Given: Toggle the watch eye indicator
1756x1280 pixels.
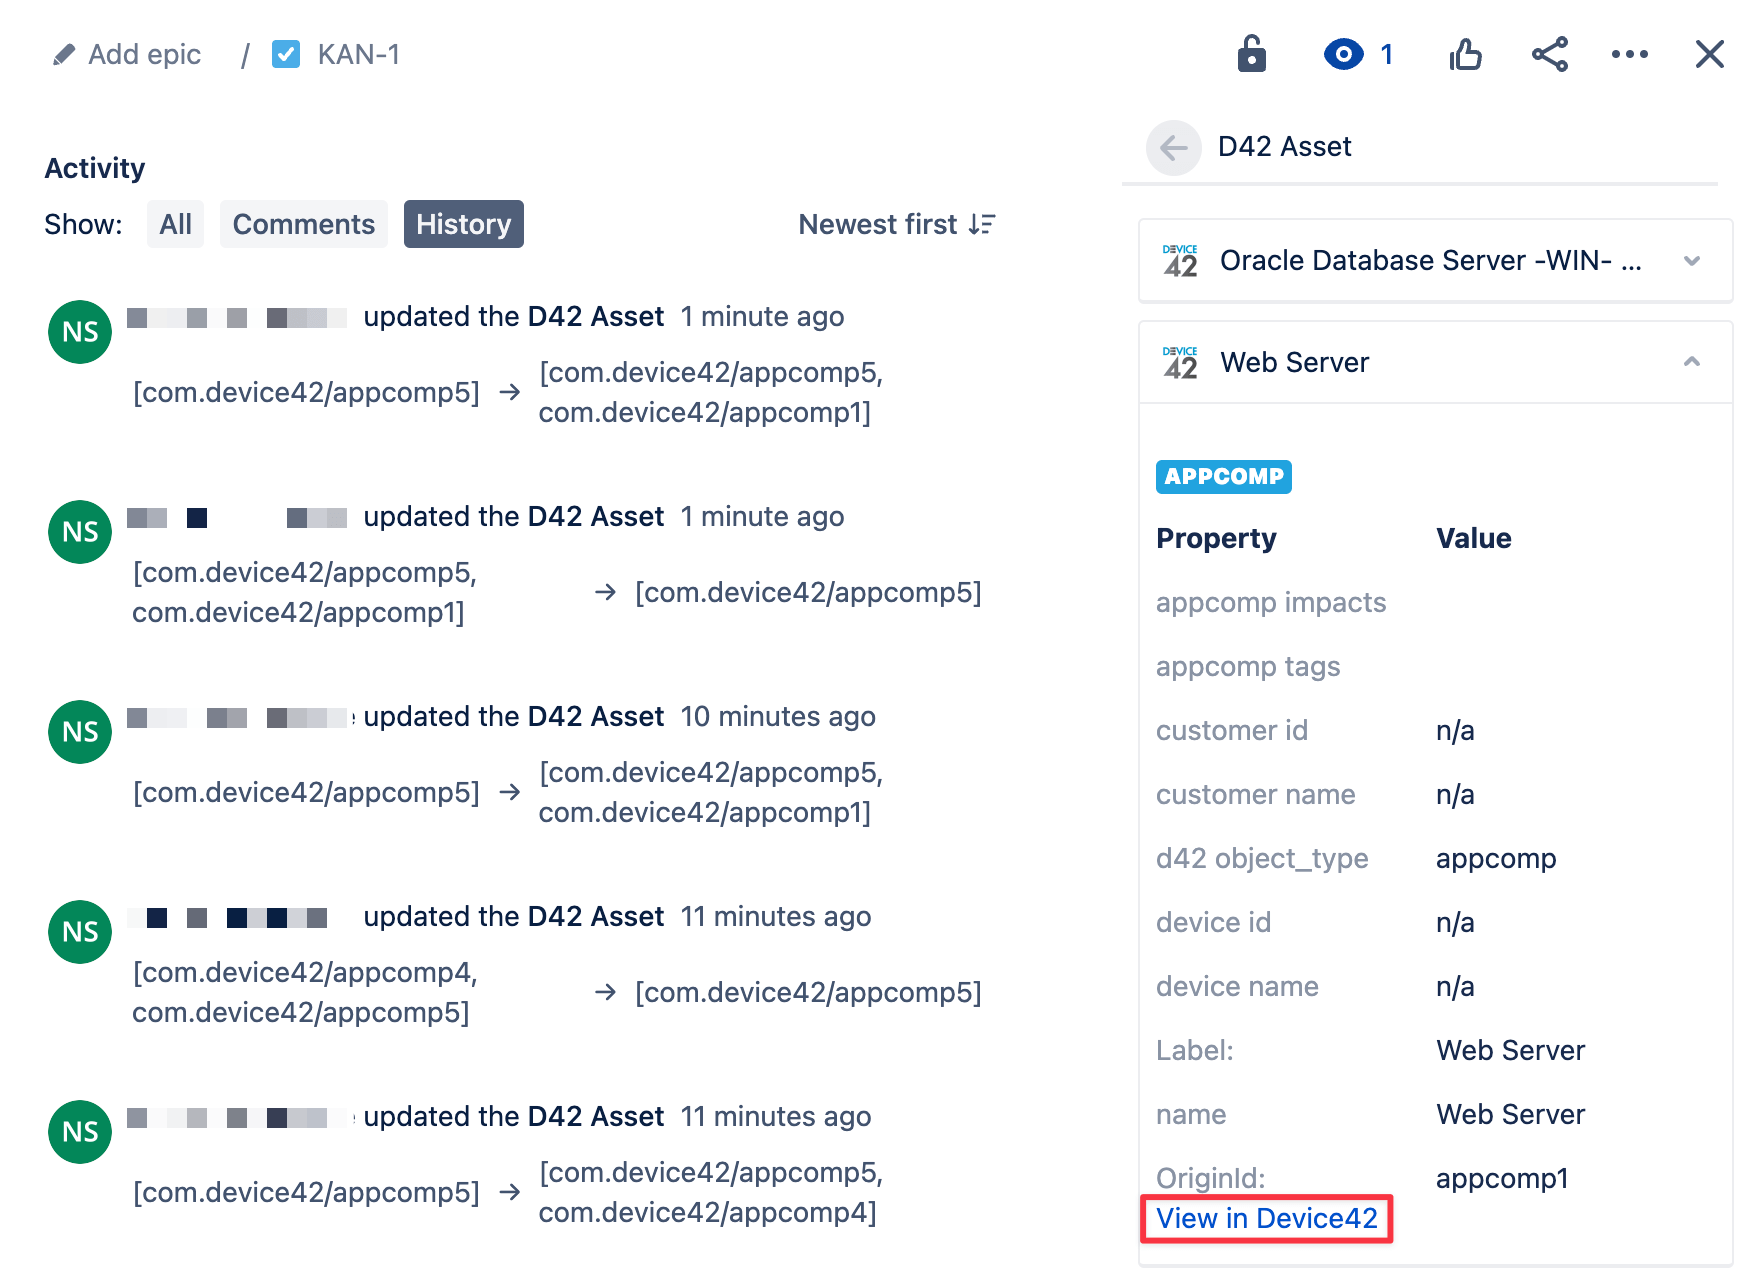Looking at the screenshot, I should pos(1342,55).
